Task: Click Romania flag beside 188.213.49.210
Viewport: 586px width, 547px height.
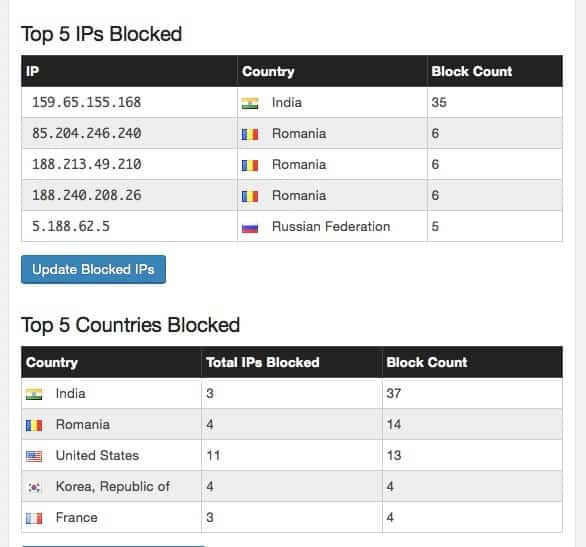Action: pos(250,165)
